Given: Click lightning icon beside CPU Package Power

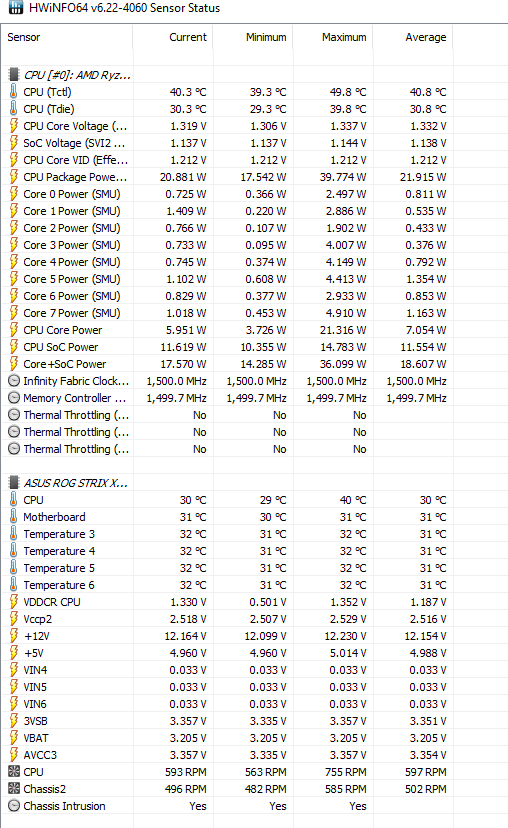Looking at the screenshot, I should (14, 177).
